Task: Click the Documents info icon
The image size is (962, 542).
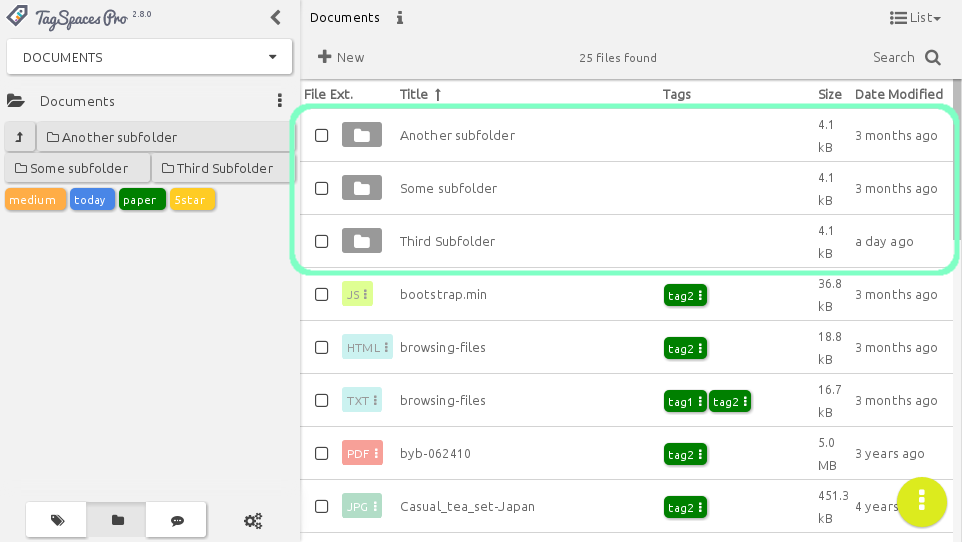Action: pyautogui.click(x=400, y=18)
